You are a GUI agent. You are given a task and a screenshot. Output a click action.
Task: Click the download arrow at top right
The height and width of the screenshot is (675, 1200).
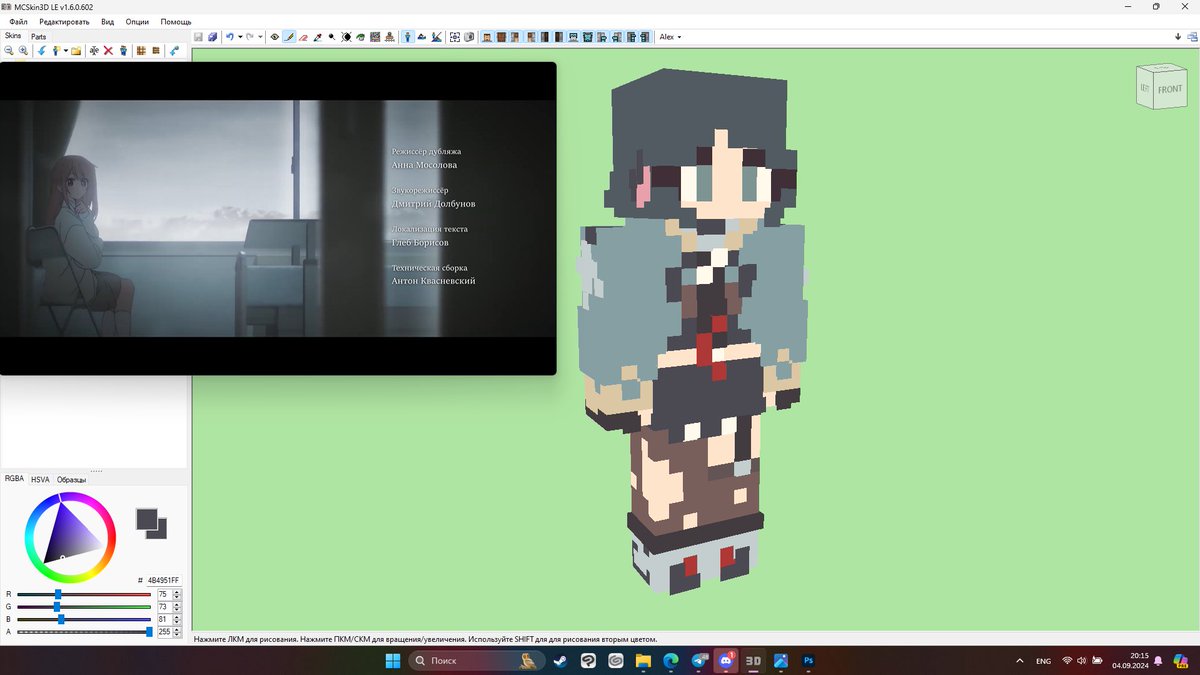coord(1179,37)
